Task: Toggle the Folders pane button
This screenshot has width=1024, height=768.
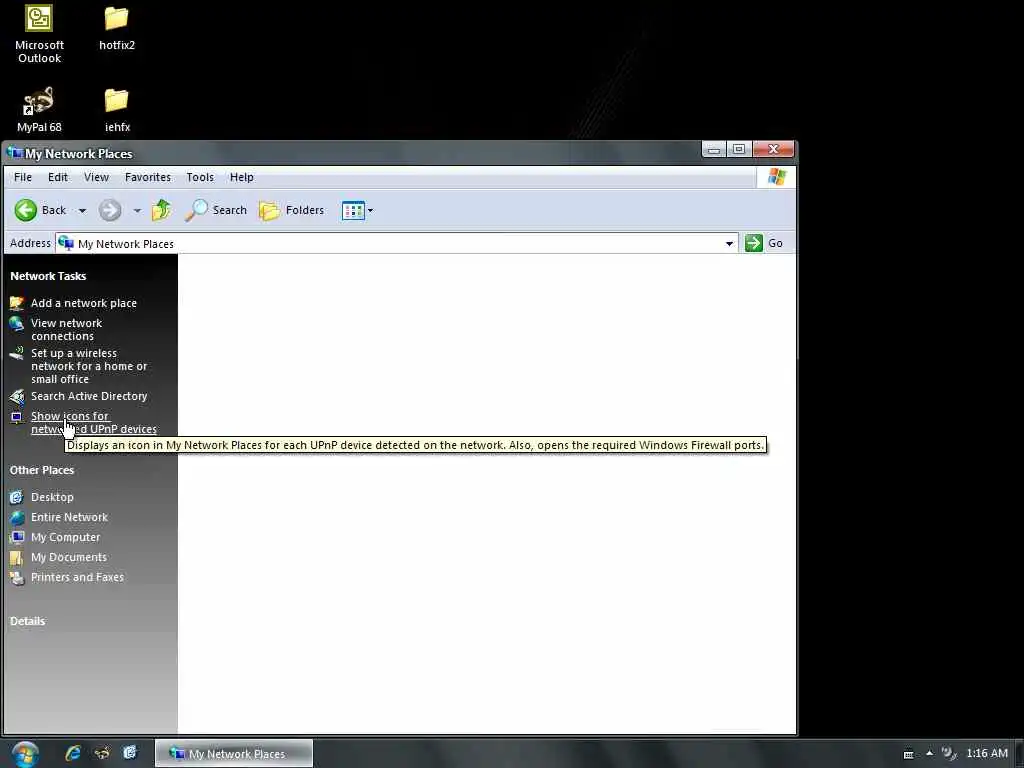Action: point(291,210)
